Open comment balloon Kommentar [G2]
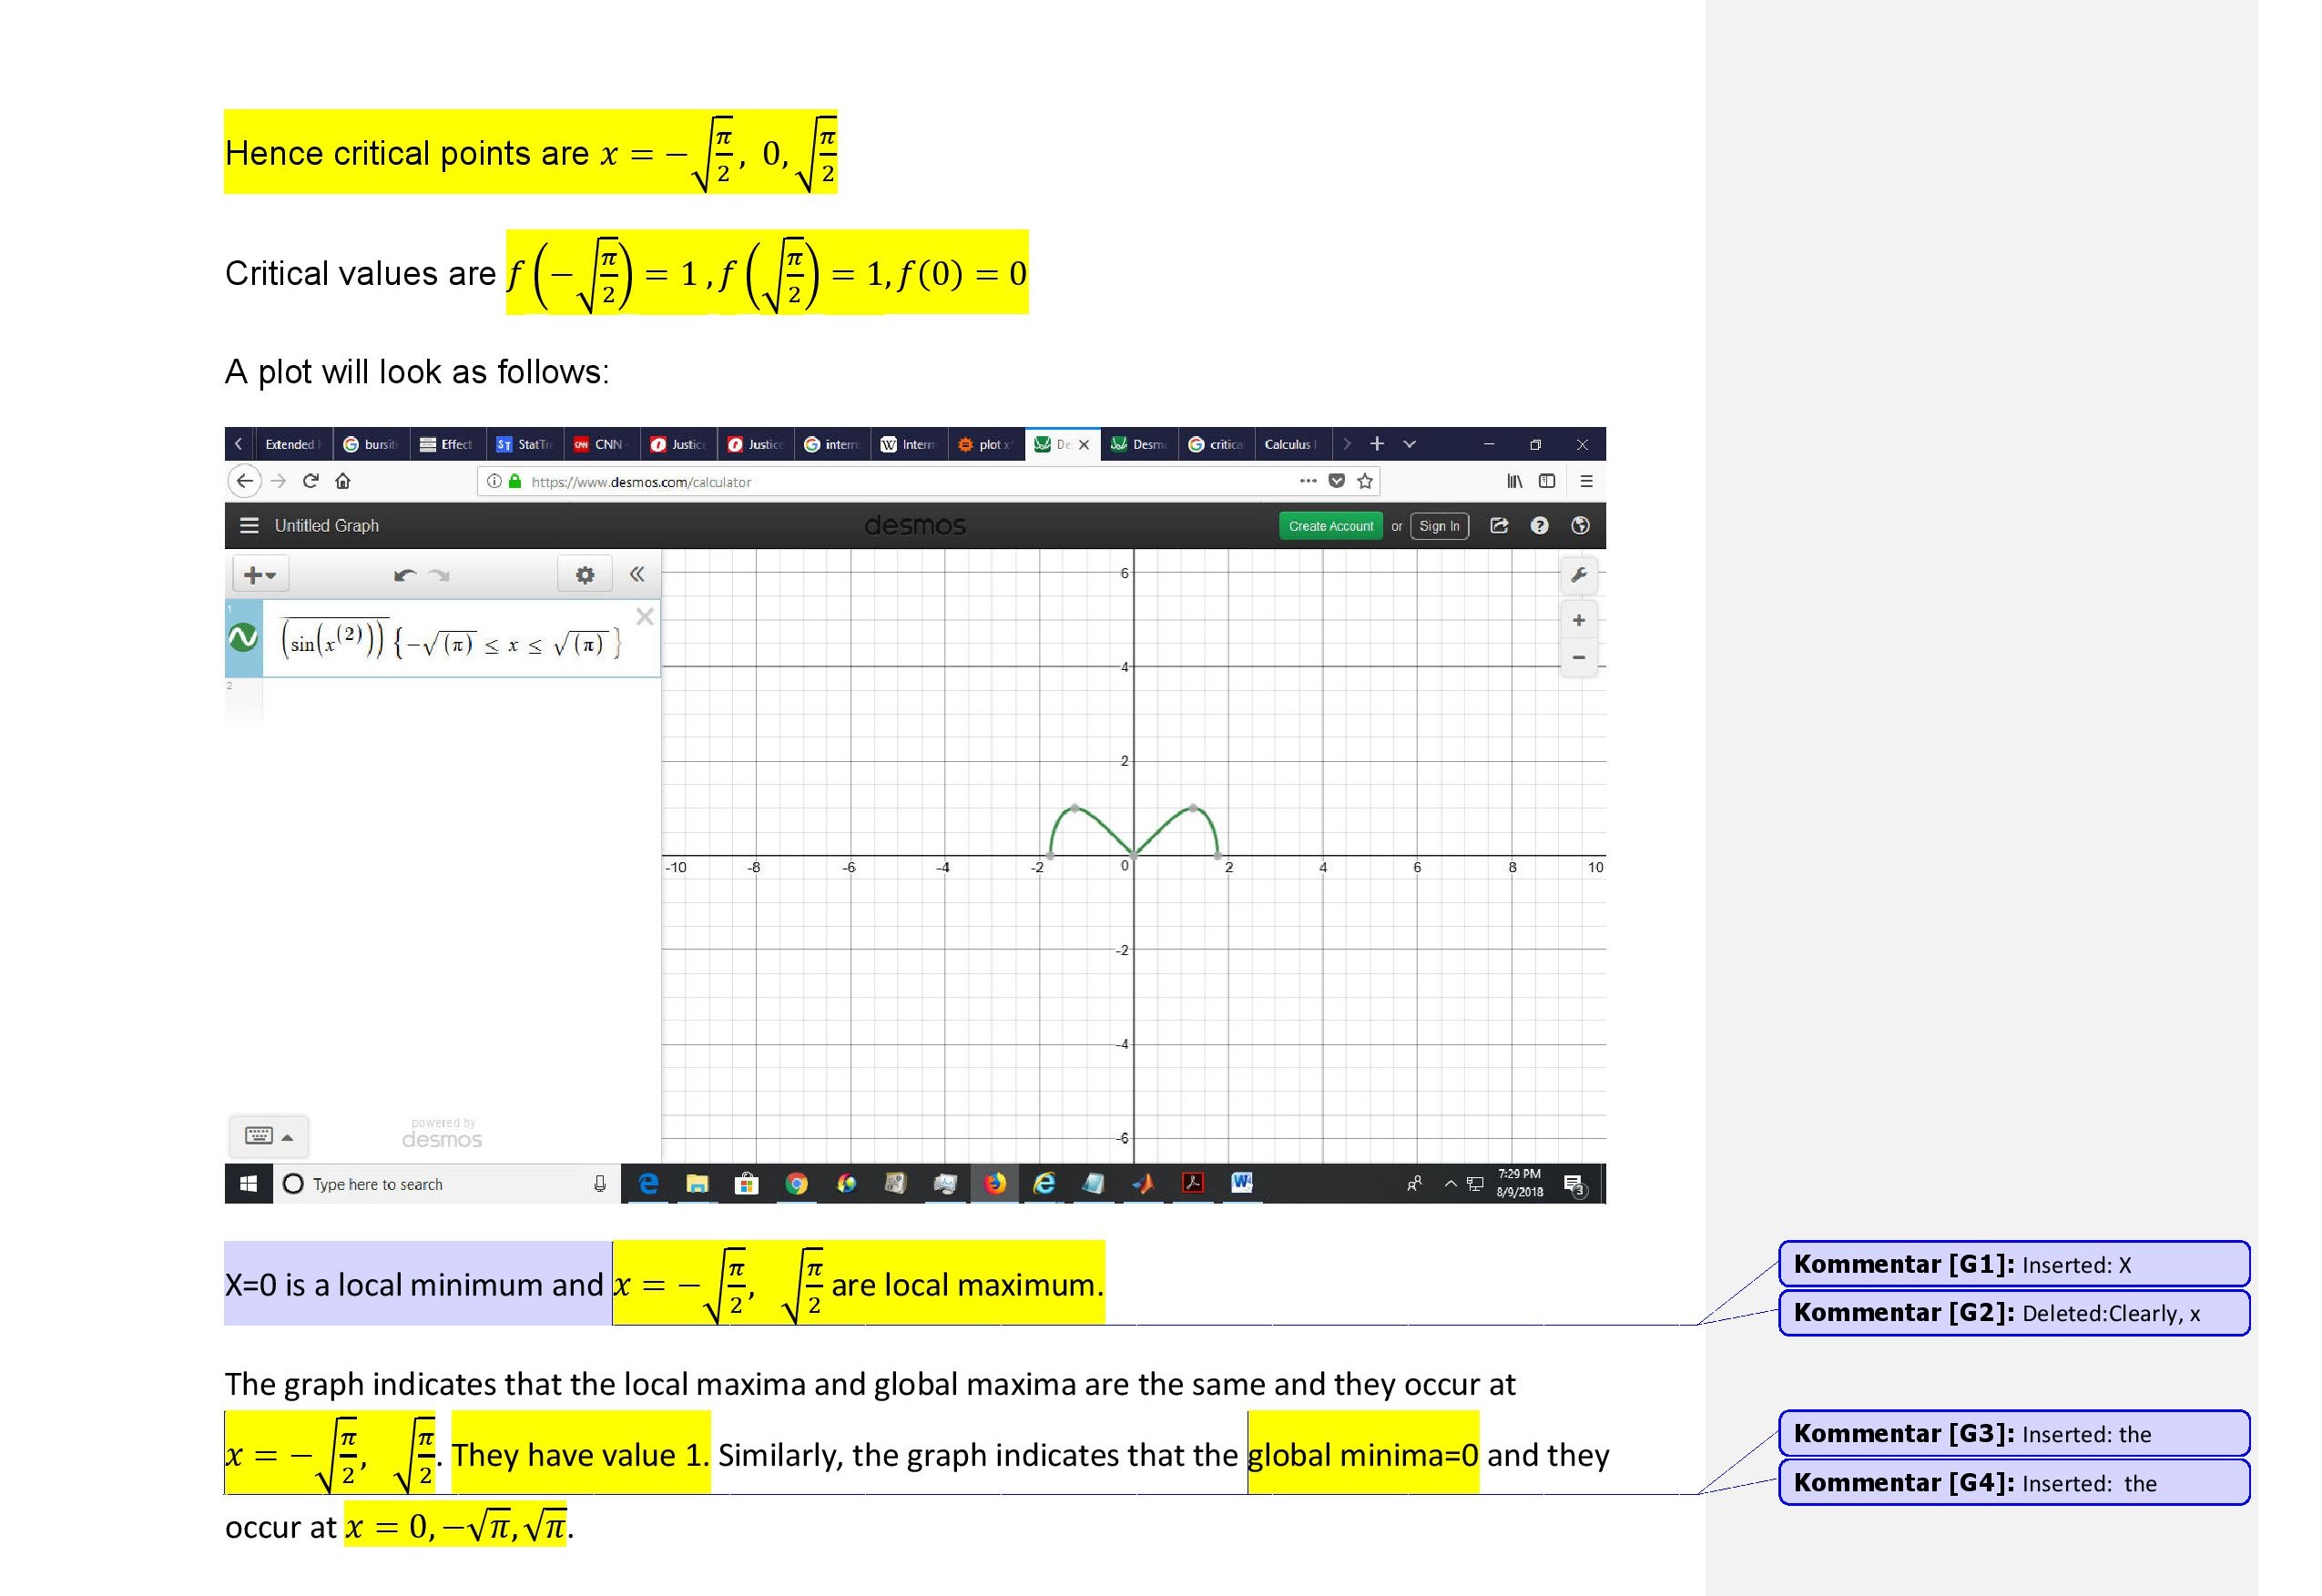 (2014, 1313)
